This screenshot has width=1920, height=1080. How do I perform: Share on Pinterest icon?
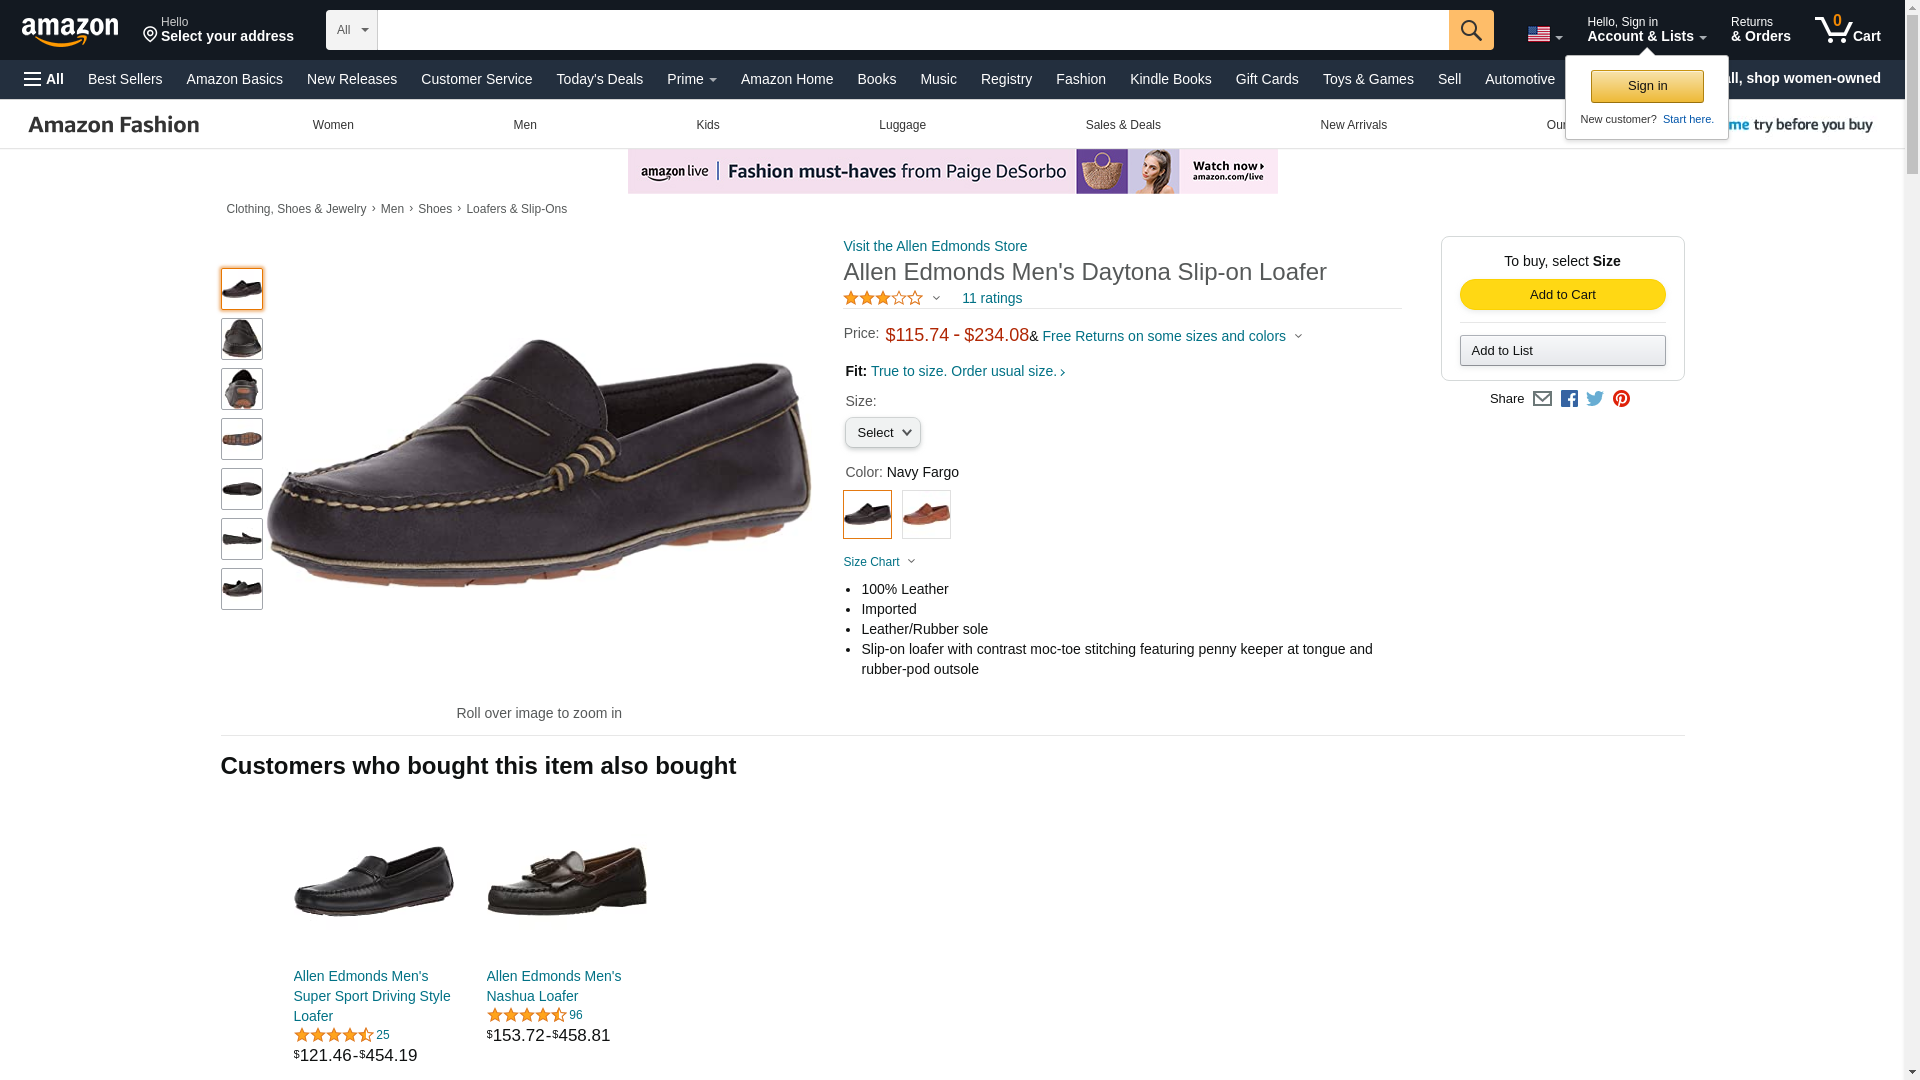pyautogui.click(x=1621, y=398)
